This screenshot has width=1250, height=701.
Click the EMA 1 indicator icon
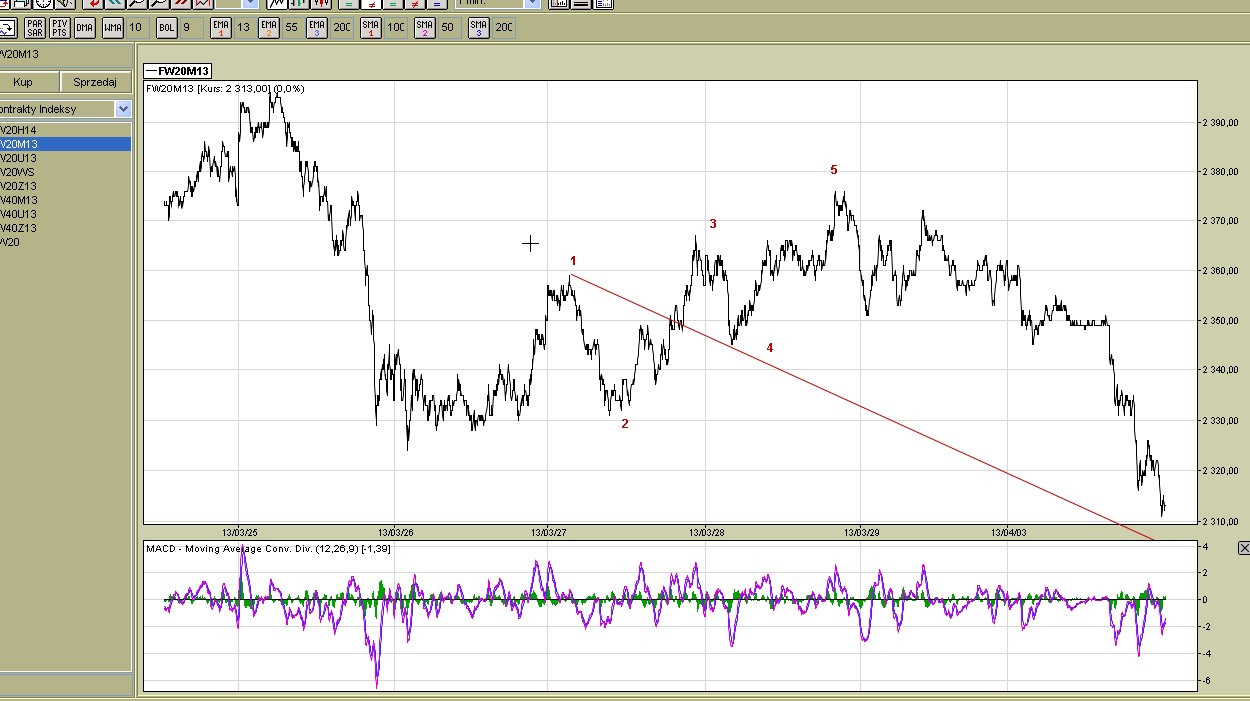click(x=220, y=28)
